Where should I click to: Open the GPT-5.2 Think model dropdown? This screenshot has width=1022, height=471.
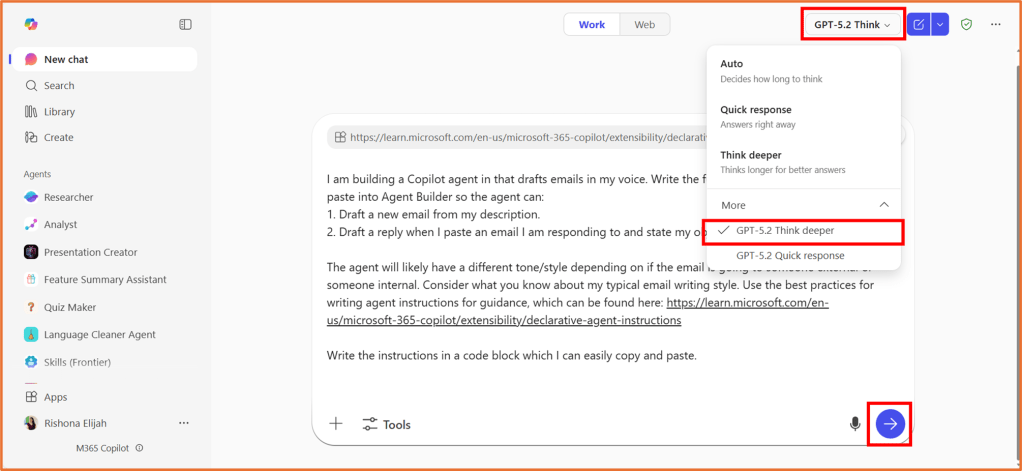pos(852,25)
